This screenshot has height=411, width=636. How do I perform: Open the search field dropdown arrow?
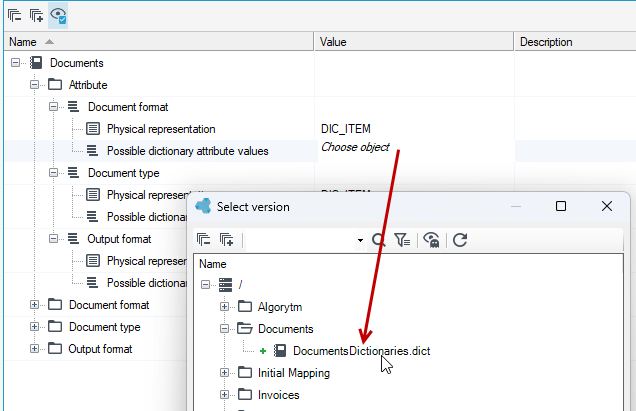pos(360,240)
